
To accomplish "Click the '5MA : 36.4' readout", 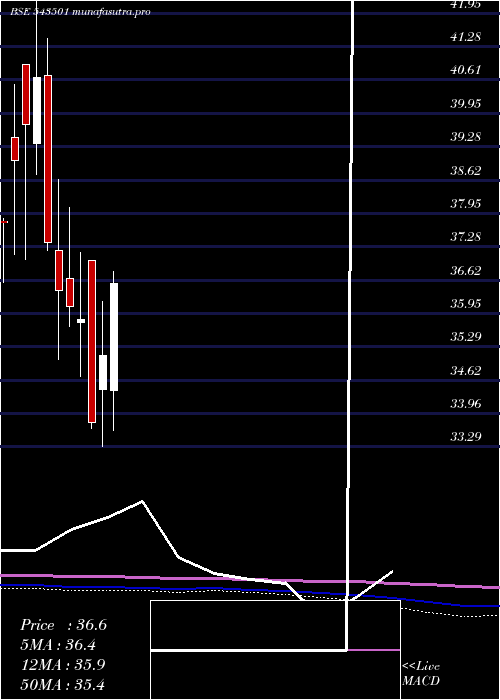I will pos(59,645).
